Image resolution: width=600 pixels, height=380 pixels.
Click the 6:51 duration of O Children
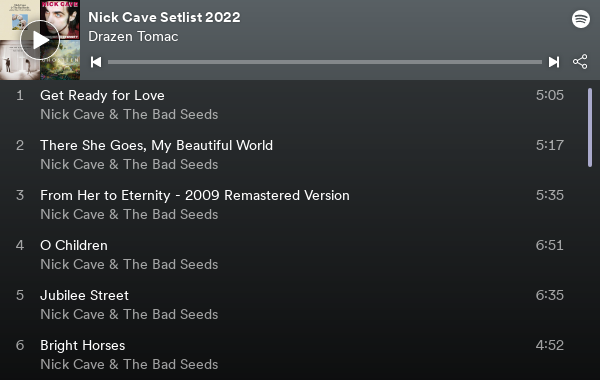[549, 245]
